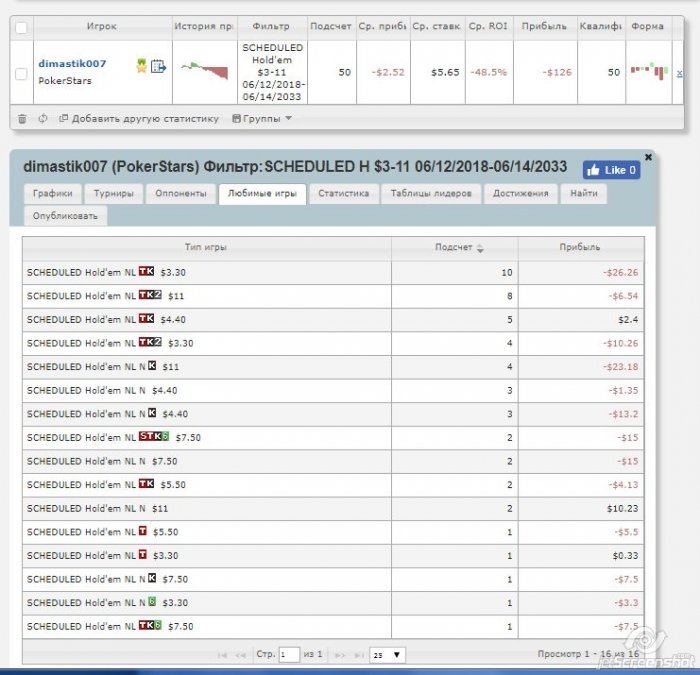This screenshot has width=700, height=675.
Task: Switch to the Статистика tab
Action: [x=344, y=194]
